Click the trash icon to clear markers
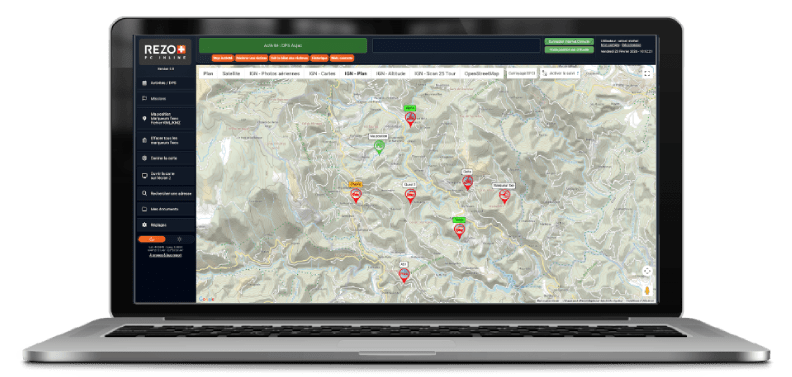This screenshot has height=377, width=792. point(144,140)
